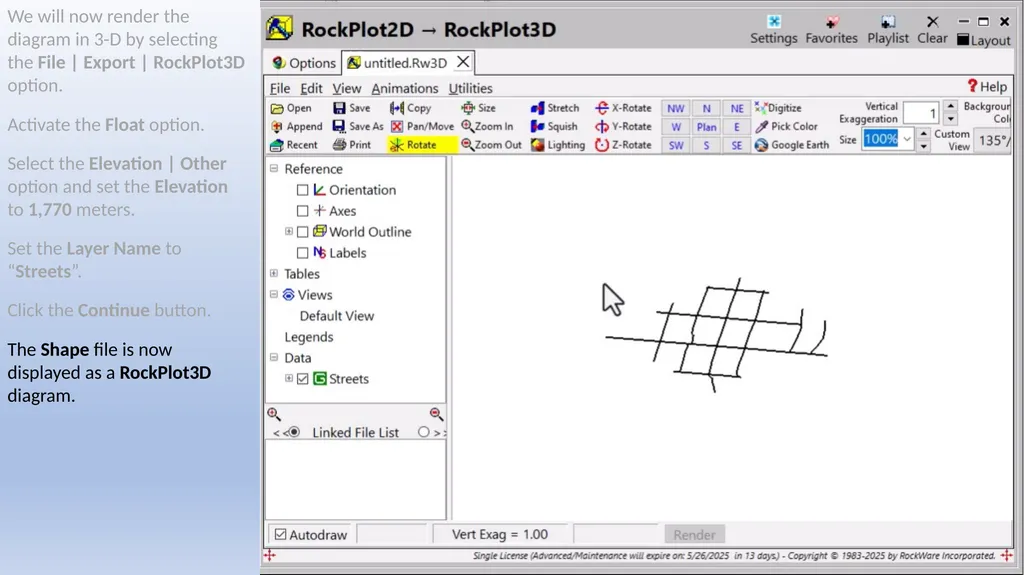Click the Layout button
The image size is (1024, 575).
click(984, 40)
